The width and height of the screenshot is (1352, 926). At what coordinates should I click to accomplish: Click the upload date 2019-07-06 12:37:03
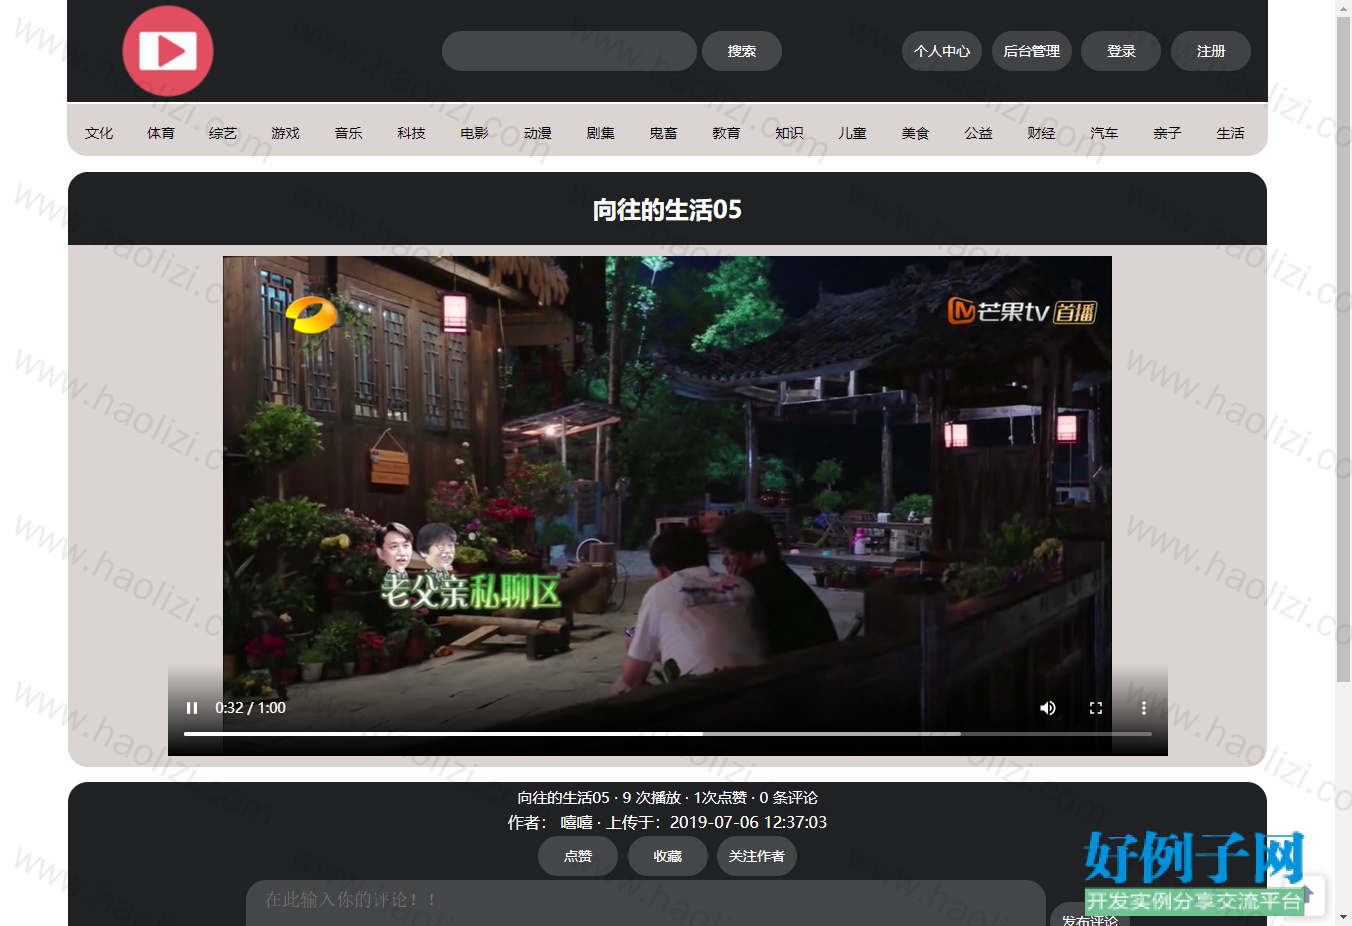(x=748, y=823)
